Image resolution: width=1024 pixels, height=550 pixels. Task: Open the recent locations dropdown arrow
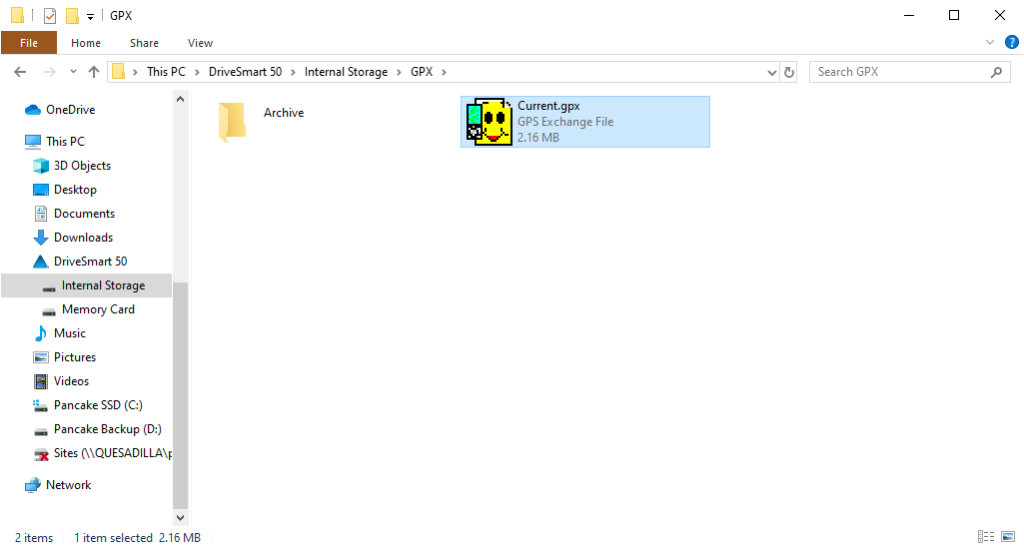point(73,72)
